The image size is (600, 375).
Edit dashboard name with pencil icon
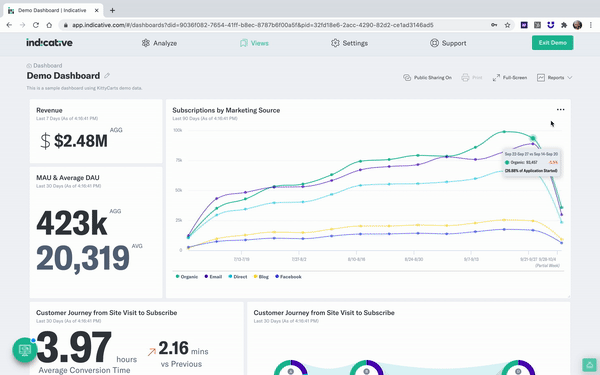107,75
